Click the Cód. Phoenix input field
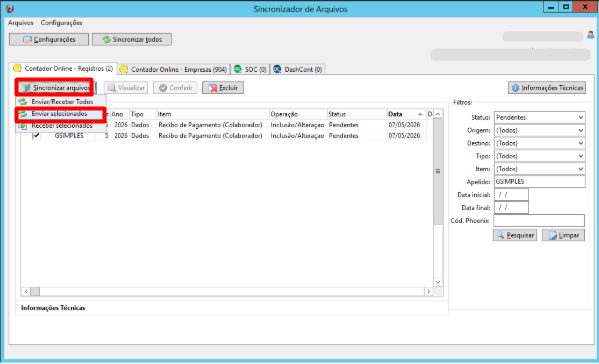Image resolution: width=599 pixels, height=364 pixels. tap(539, 220)
